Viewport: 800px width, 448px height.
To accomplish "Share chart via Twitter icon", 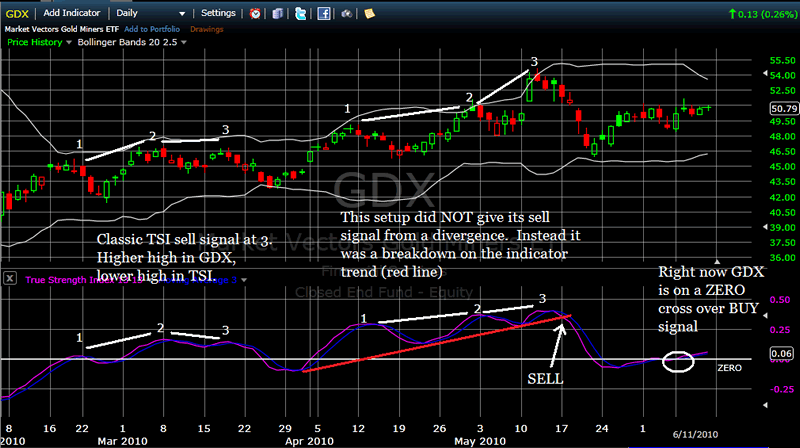I will [x=303, y=14].
